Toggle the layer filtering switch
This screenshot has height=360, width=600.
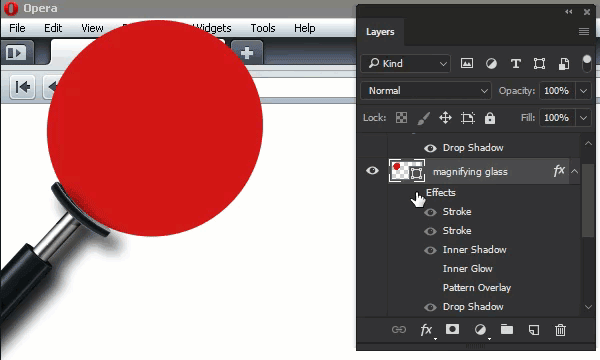(587, 64)
